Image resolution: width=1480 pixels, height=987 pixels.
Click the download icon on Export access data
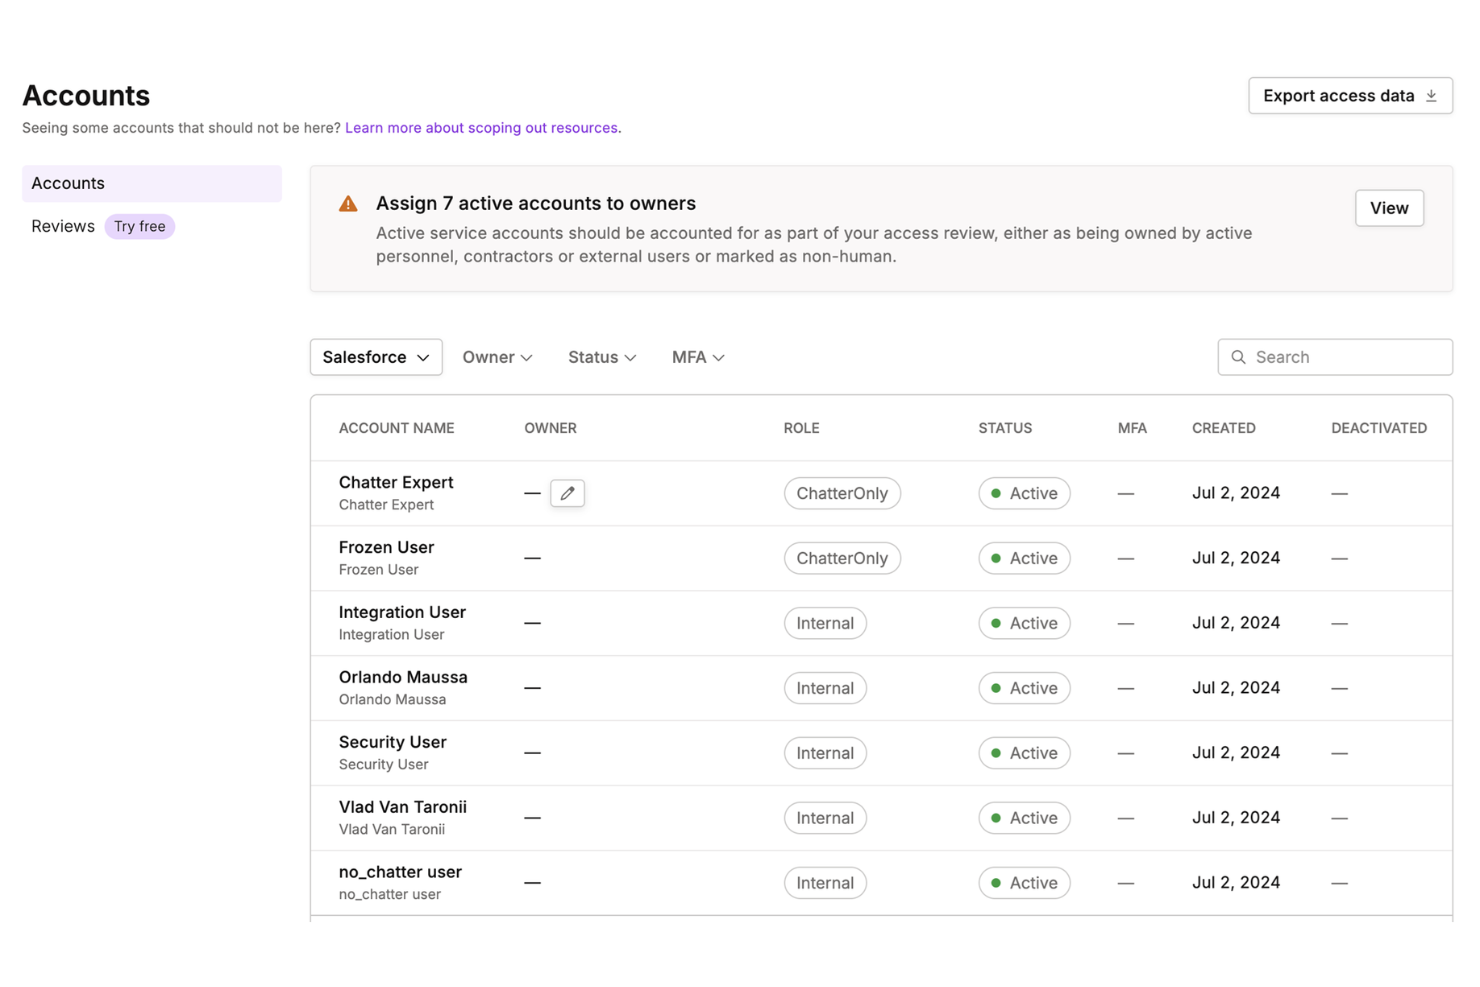[1432, 95]
